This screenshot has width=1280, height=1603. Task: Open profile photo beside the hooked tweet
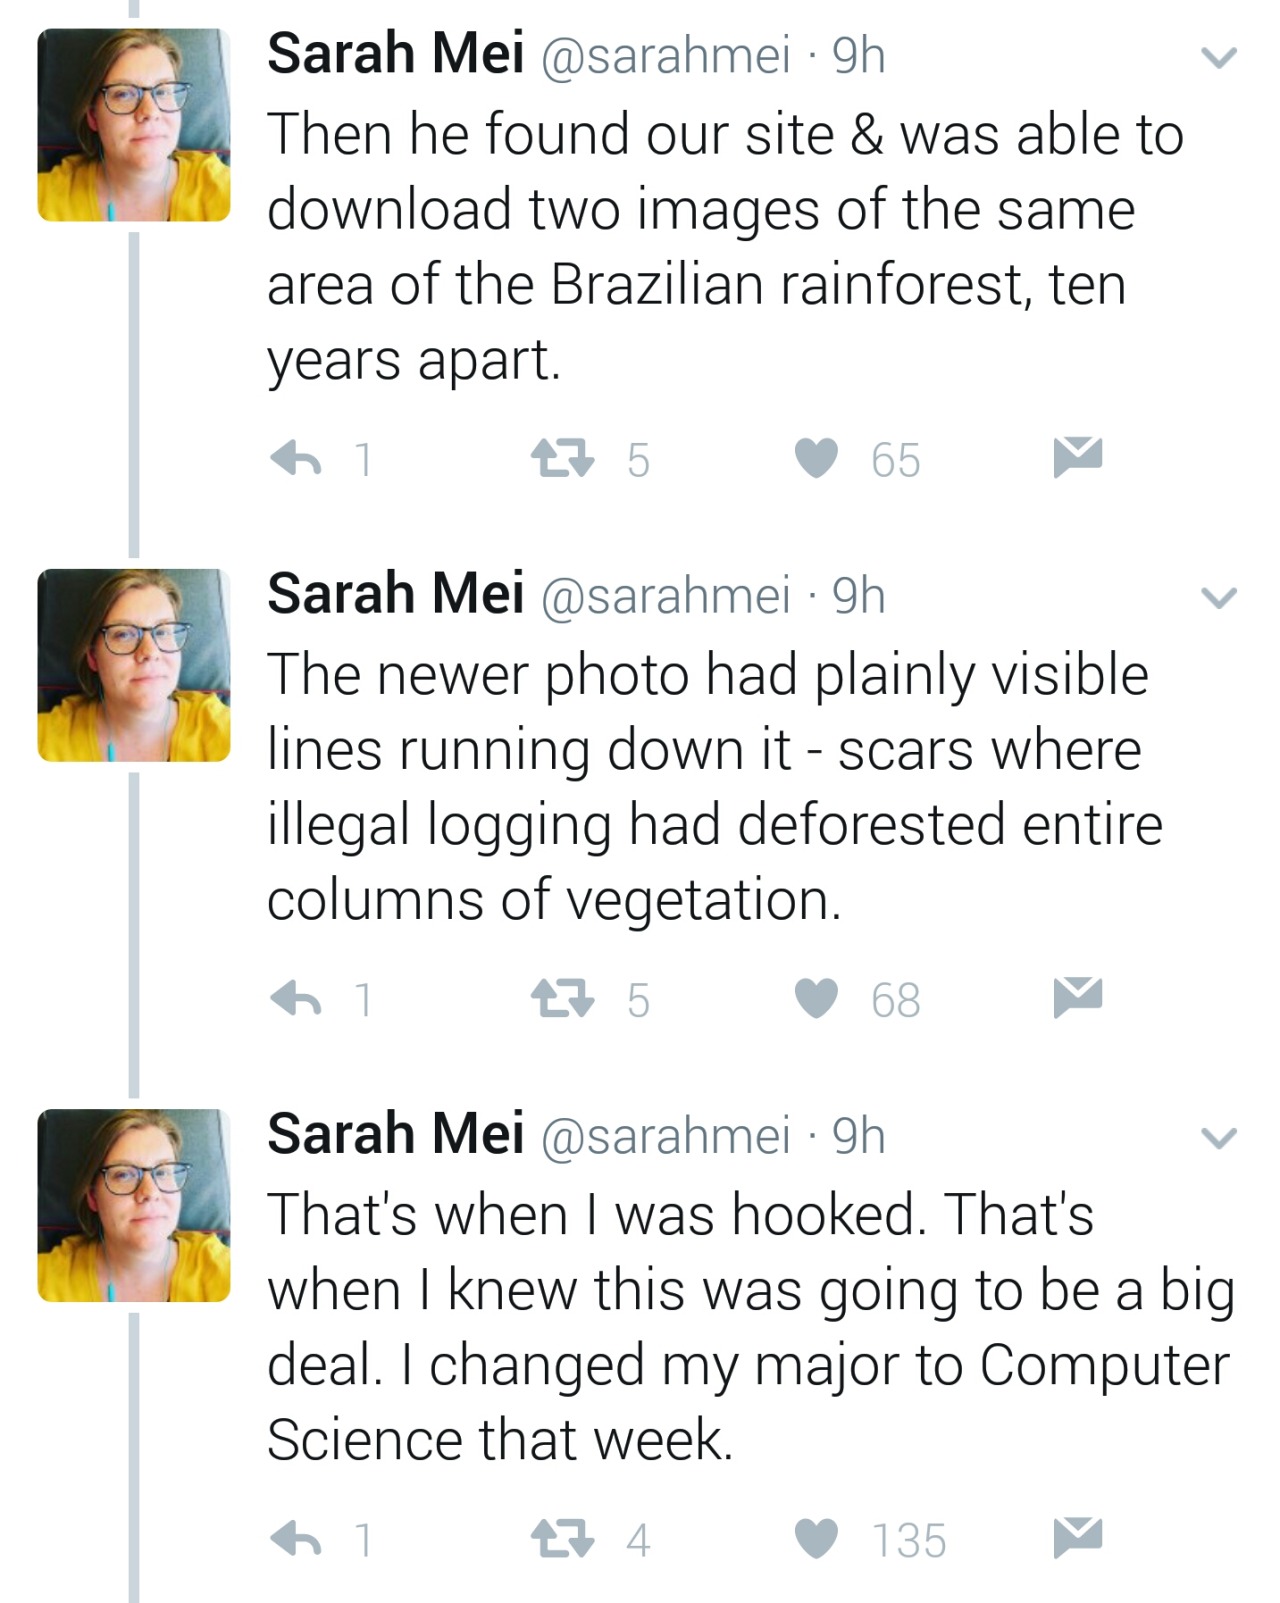134,1205
